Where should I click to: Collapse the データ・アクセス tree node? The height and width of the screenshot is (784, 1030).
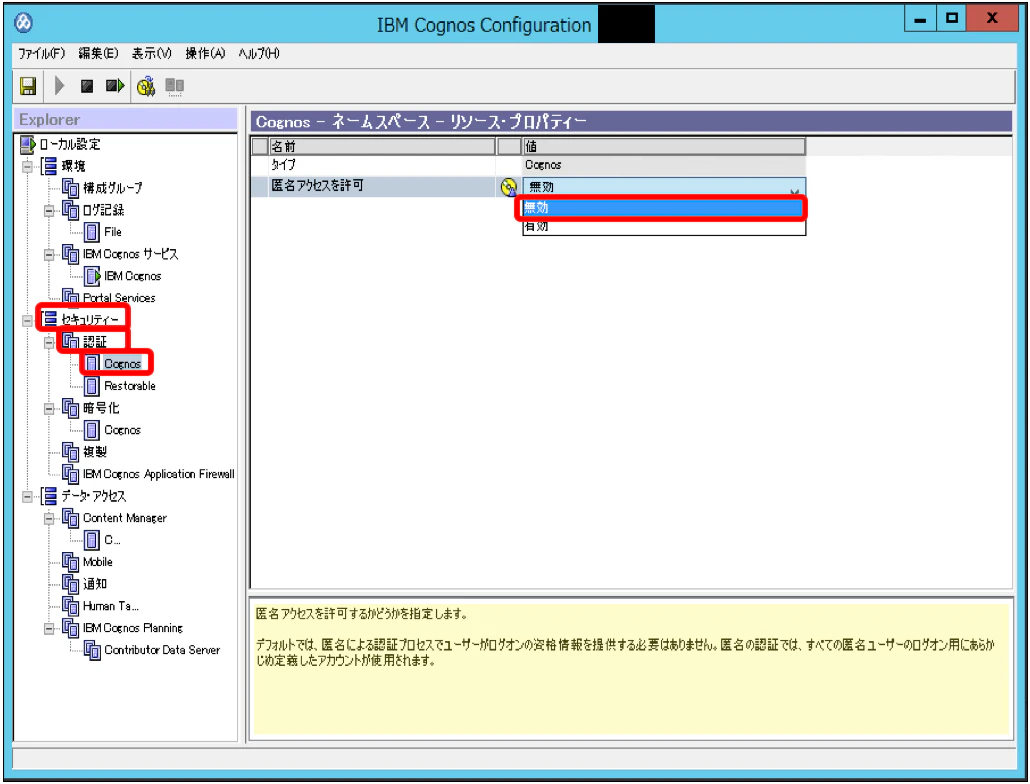[x=27, y=496]
